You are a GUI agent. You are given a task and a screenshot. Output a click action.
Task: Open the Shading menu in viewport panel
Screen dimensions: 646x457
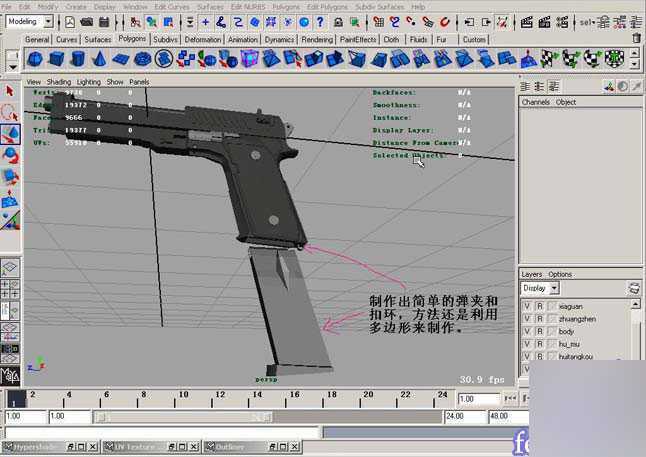[x=59, y=82]
